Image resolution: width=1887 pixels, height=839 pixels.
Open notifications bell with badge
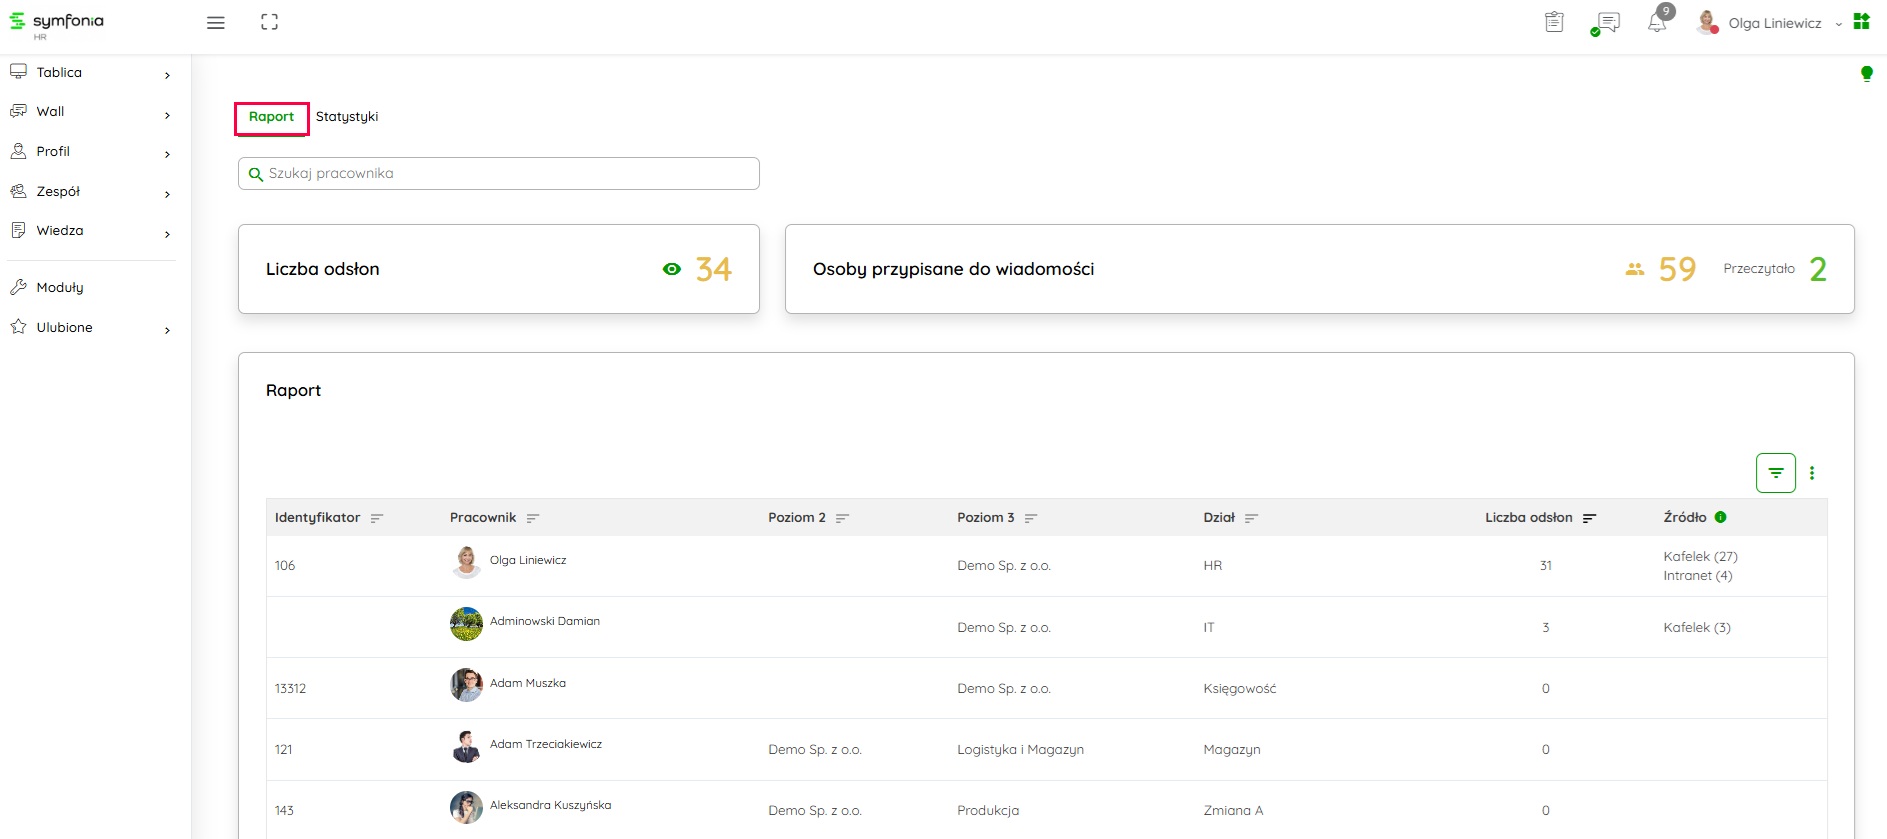pos(1657,23)
